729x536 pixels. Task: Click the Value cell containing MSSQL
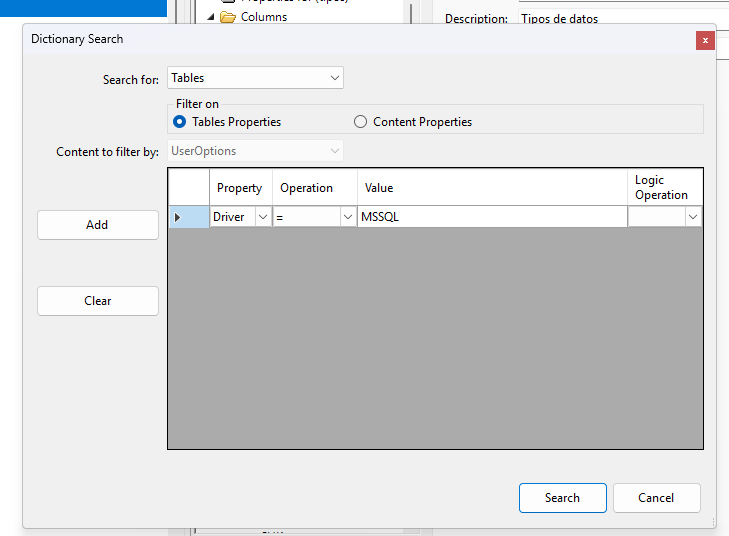pyautogui.click(x=491, y=217)
